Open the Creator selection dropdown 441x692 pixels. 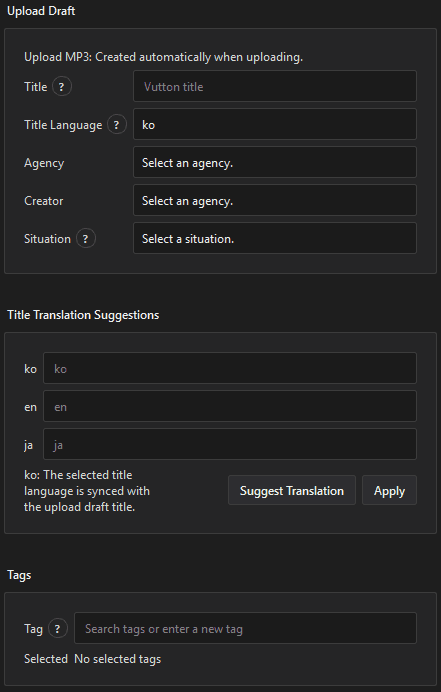coord(275,200)
